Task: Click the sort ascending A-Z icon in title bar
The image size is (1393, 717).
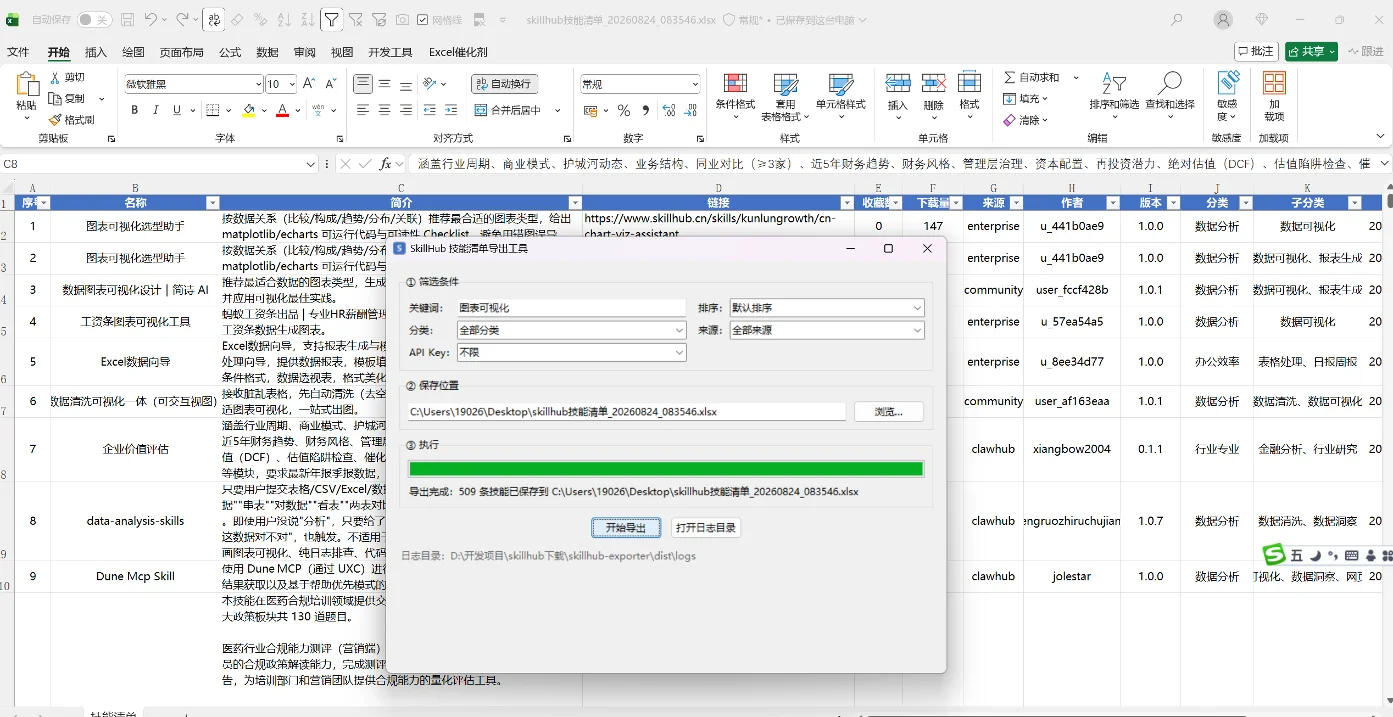Action: tap(283, 20)
